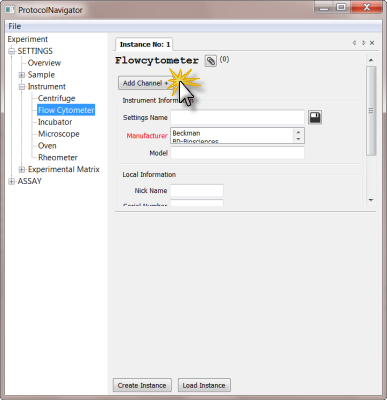Expand the Sample tree node
This screenshot has width=387, height=400.
coord(22,75)
